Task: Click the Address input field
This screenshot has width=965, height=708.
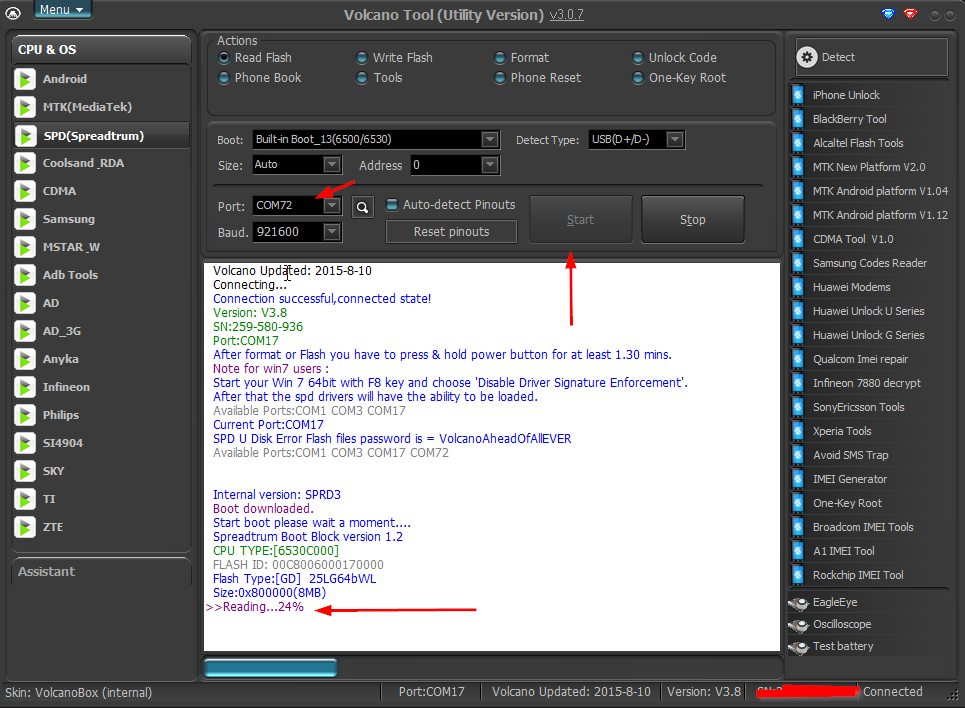Action: tap(446, 165)
